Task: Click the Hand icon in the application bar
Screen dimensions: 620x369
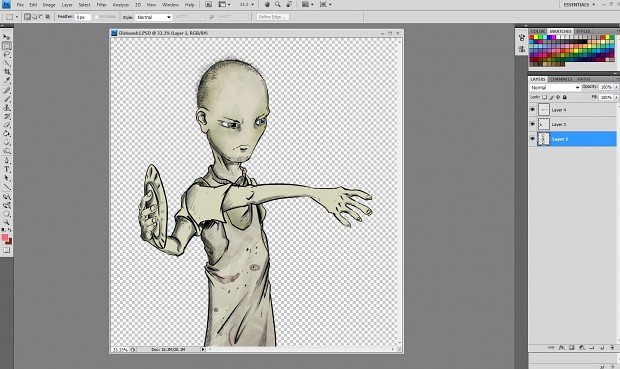Action: [x=267, y=5]
